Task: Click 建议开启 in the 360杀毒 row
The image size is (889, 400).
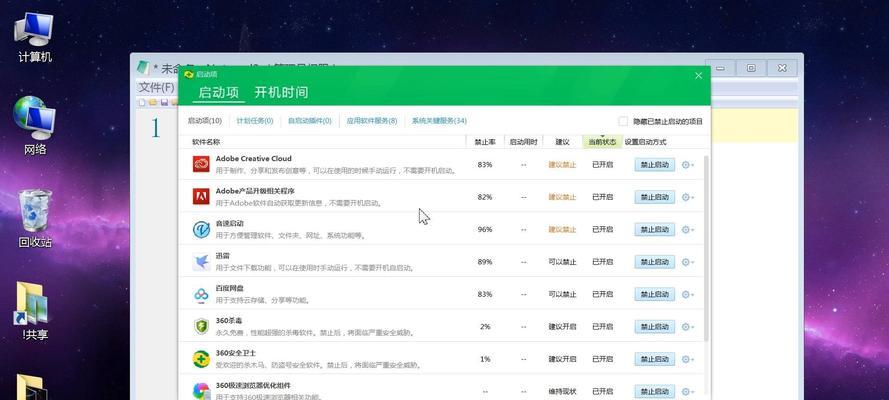Action: click(562, 327)
